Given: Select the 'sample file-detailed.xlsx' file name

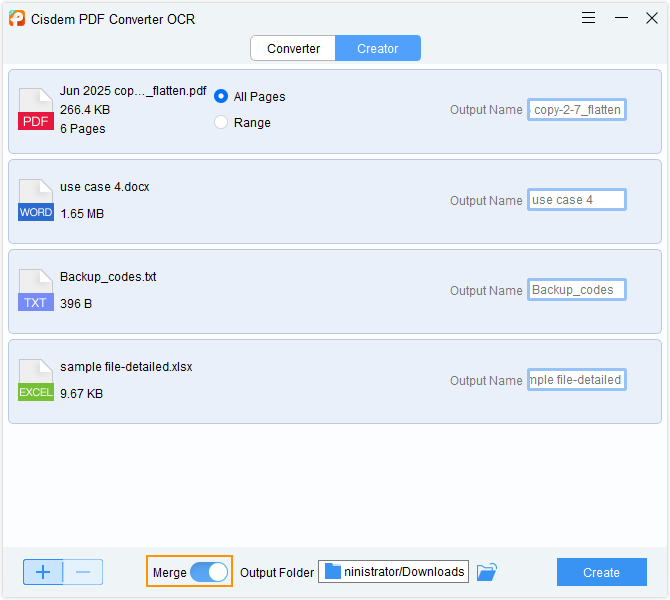Looking at the screenshot, I should (x=126, y=367).
